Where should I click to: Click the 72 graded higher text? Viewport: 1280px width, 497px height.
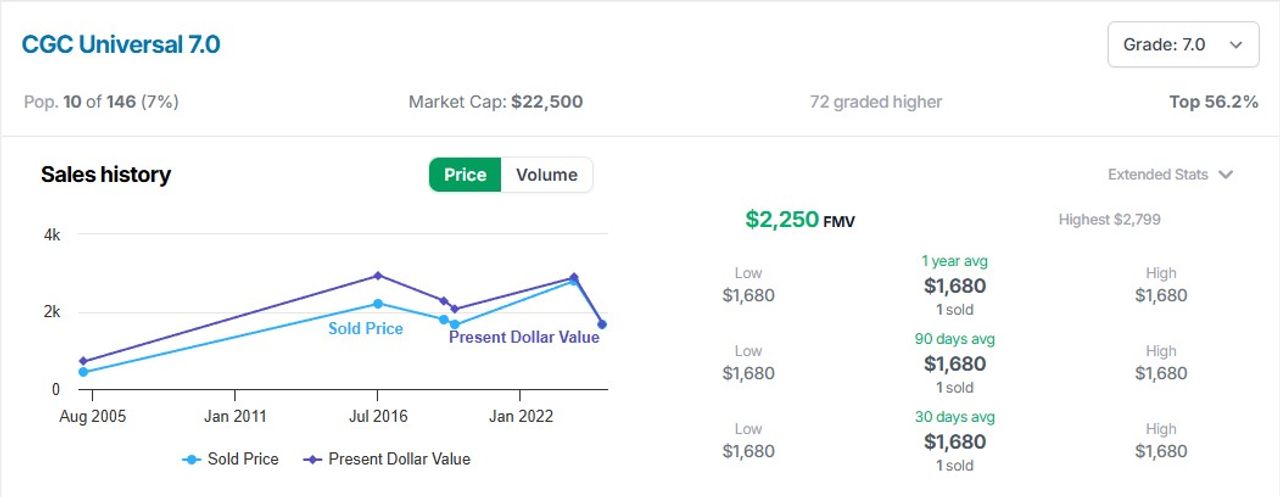876,102
